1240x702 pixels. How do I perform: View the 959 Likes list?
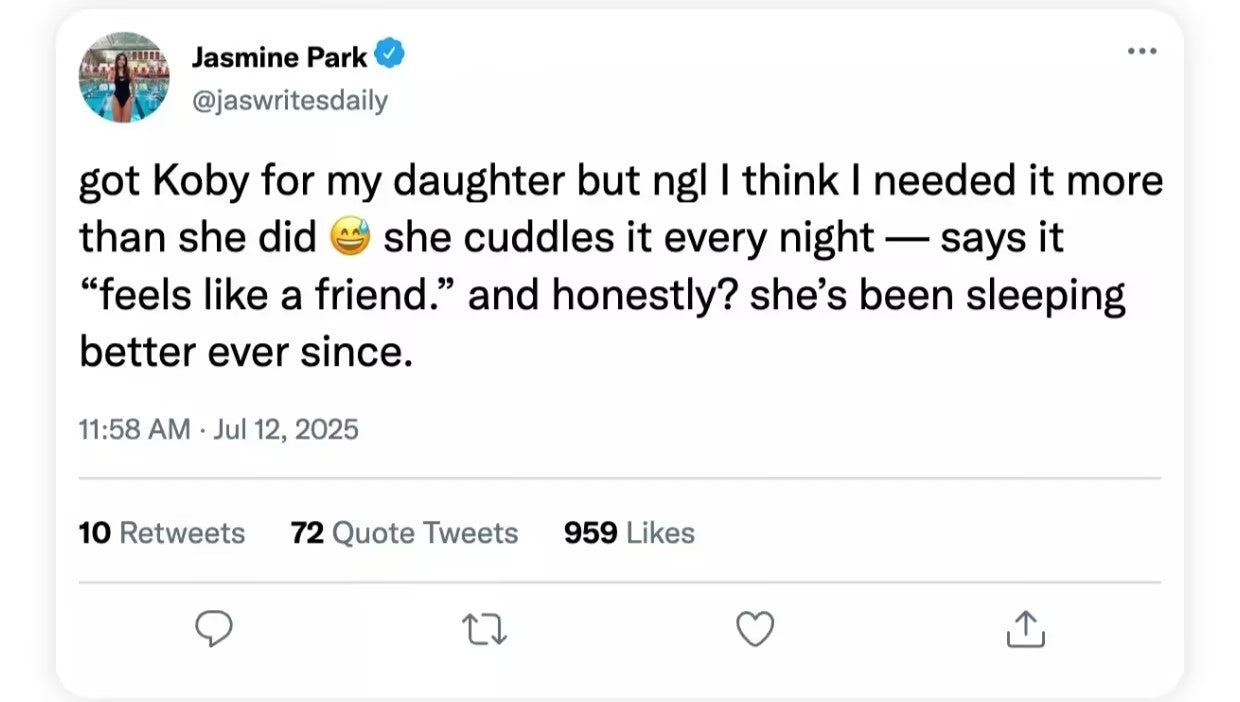click(629, 533)
